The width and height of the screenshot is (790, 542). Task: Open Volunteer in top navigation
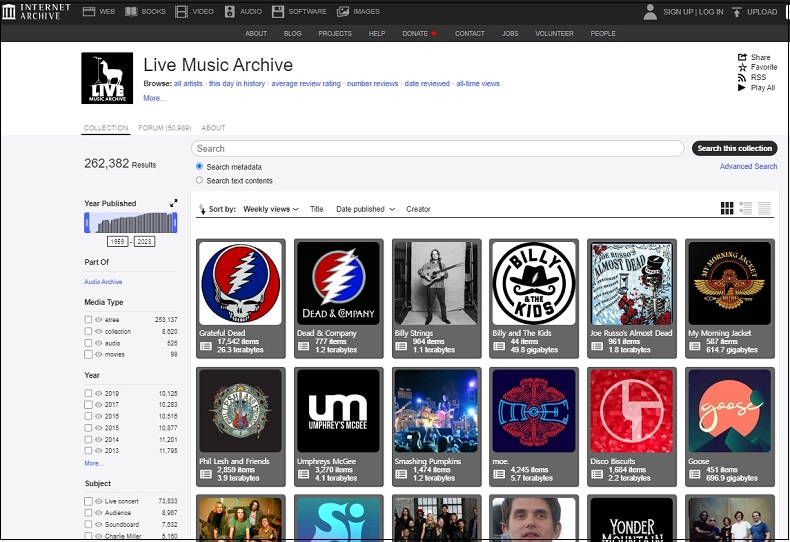point(554,34)
